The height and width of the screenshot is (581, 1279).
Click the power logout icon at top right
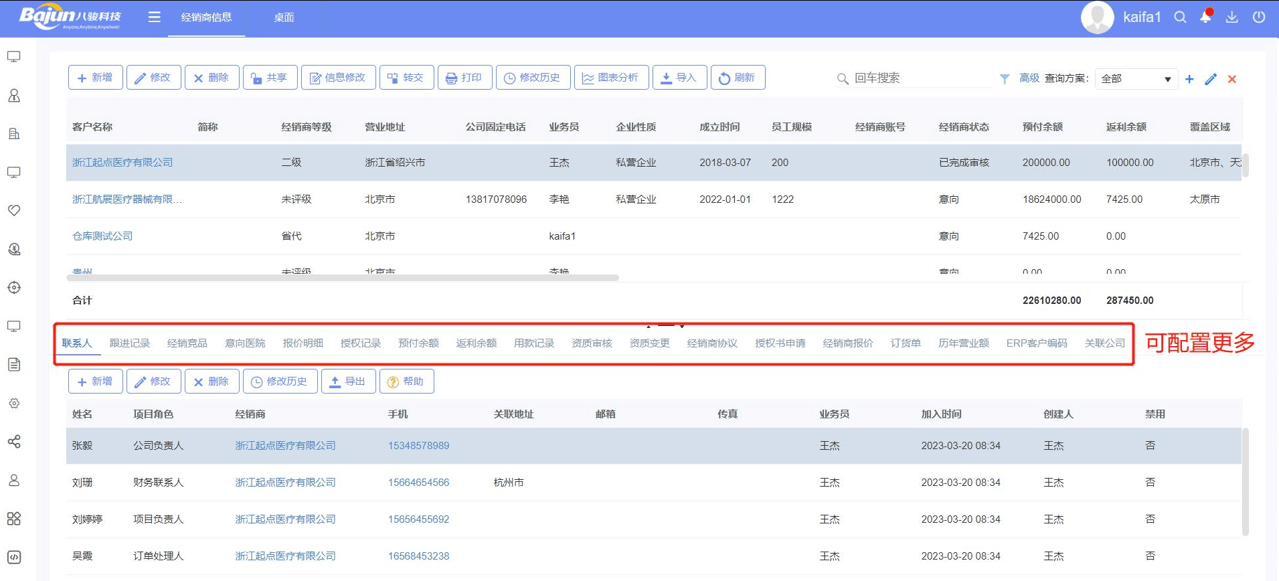(1258, 16)
